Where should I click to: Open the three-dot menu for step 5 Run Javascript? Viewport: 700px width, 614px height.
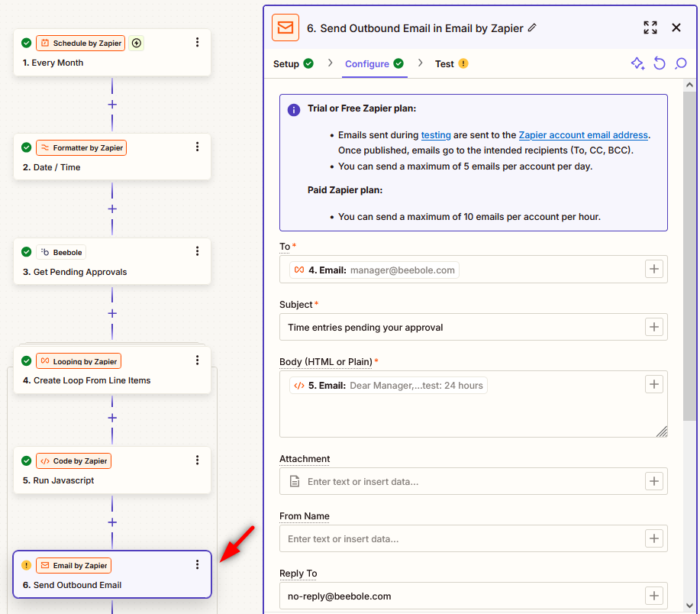pos(197,460)
